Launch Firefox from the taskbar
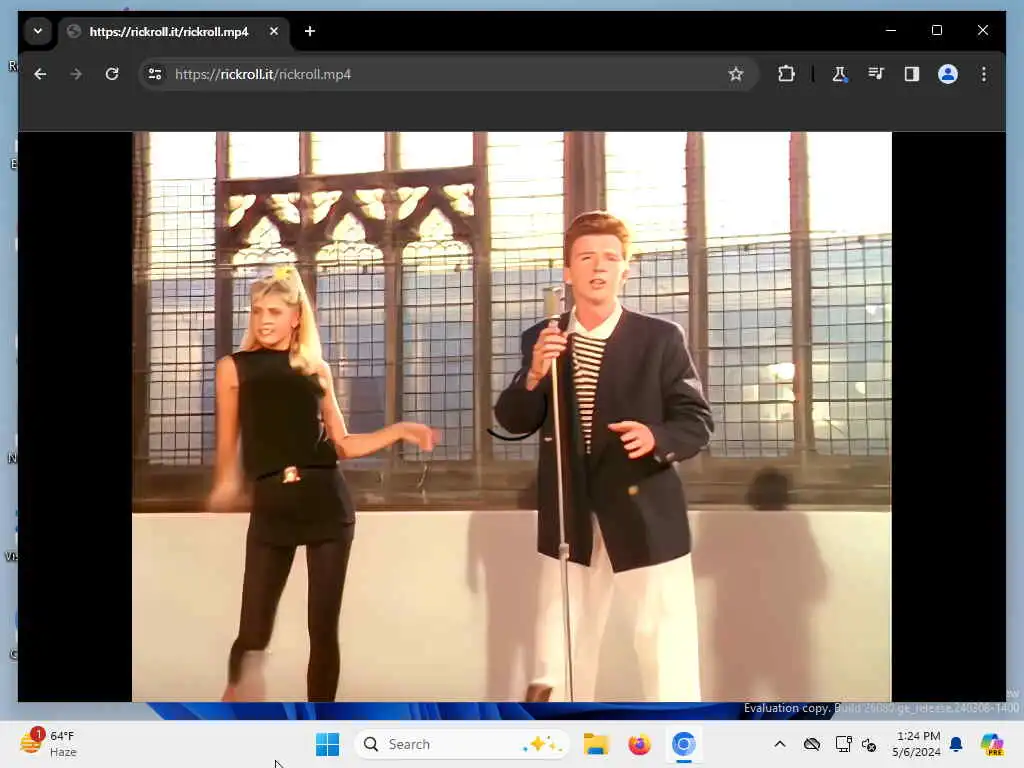 (x=639, y=744)
